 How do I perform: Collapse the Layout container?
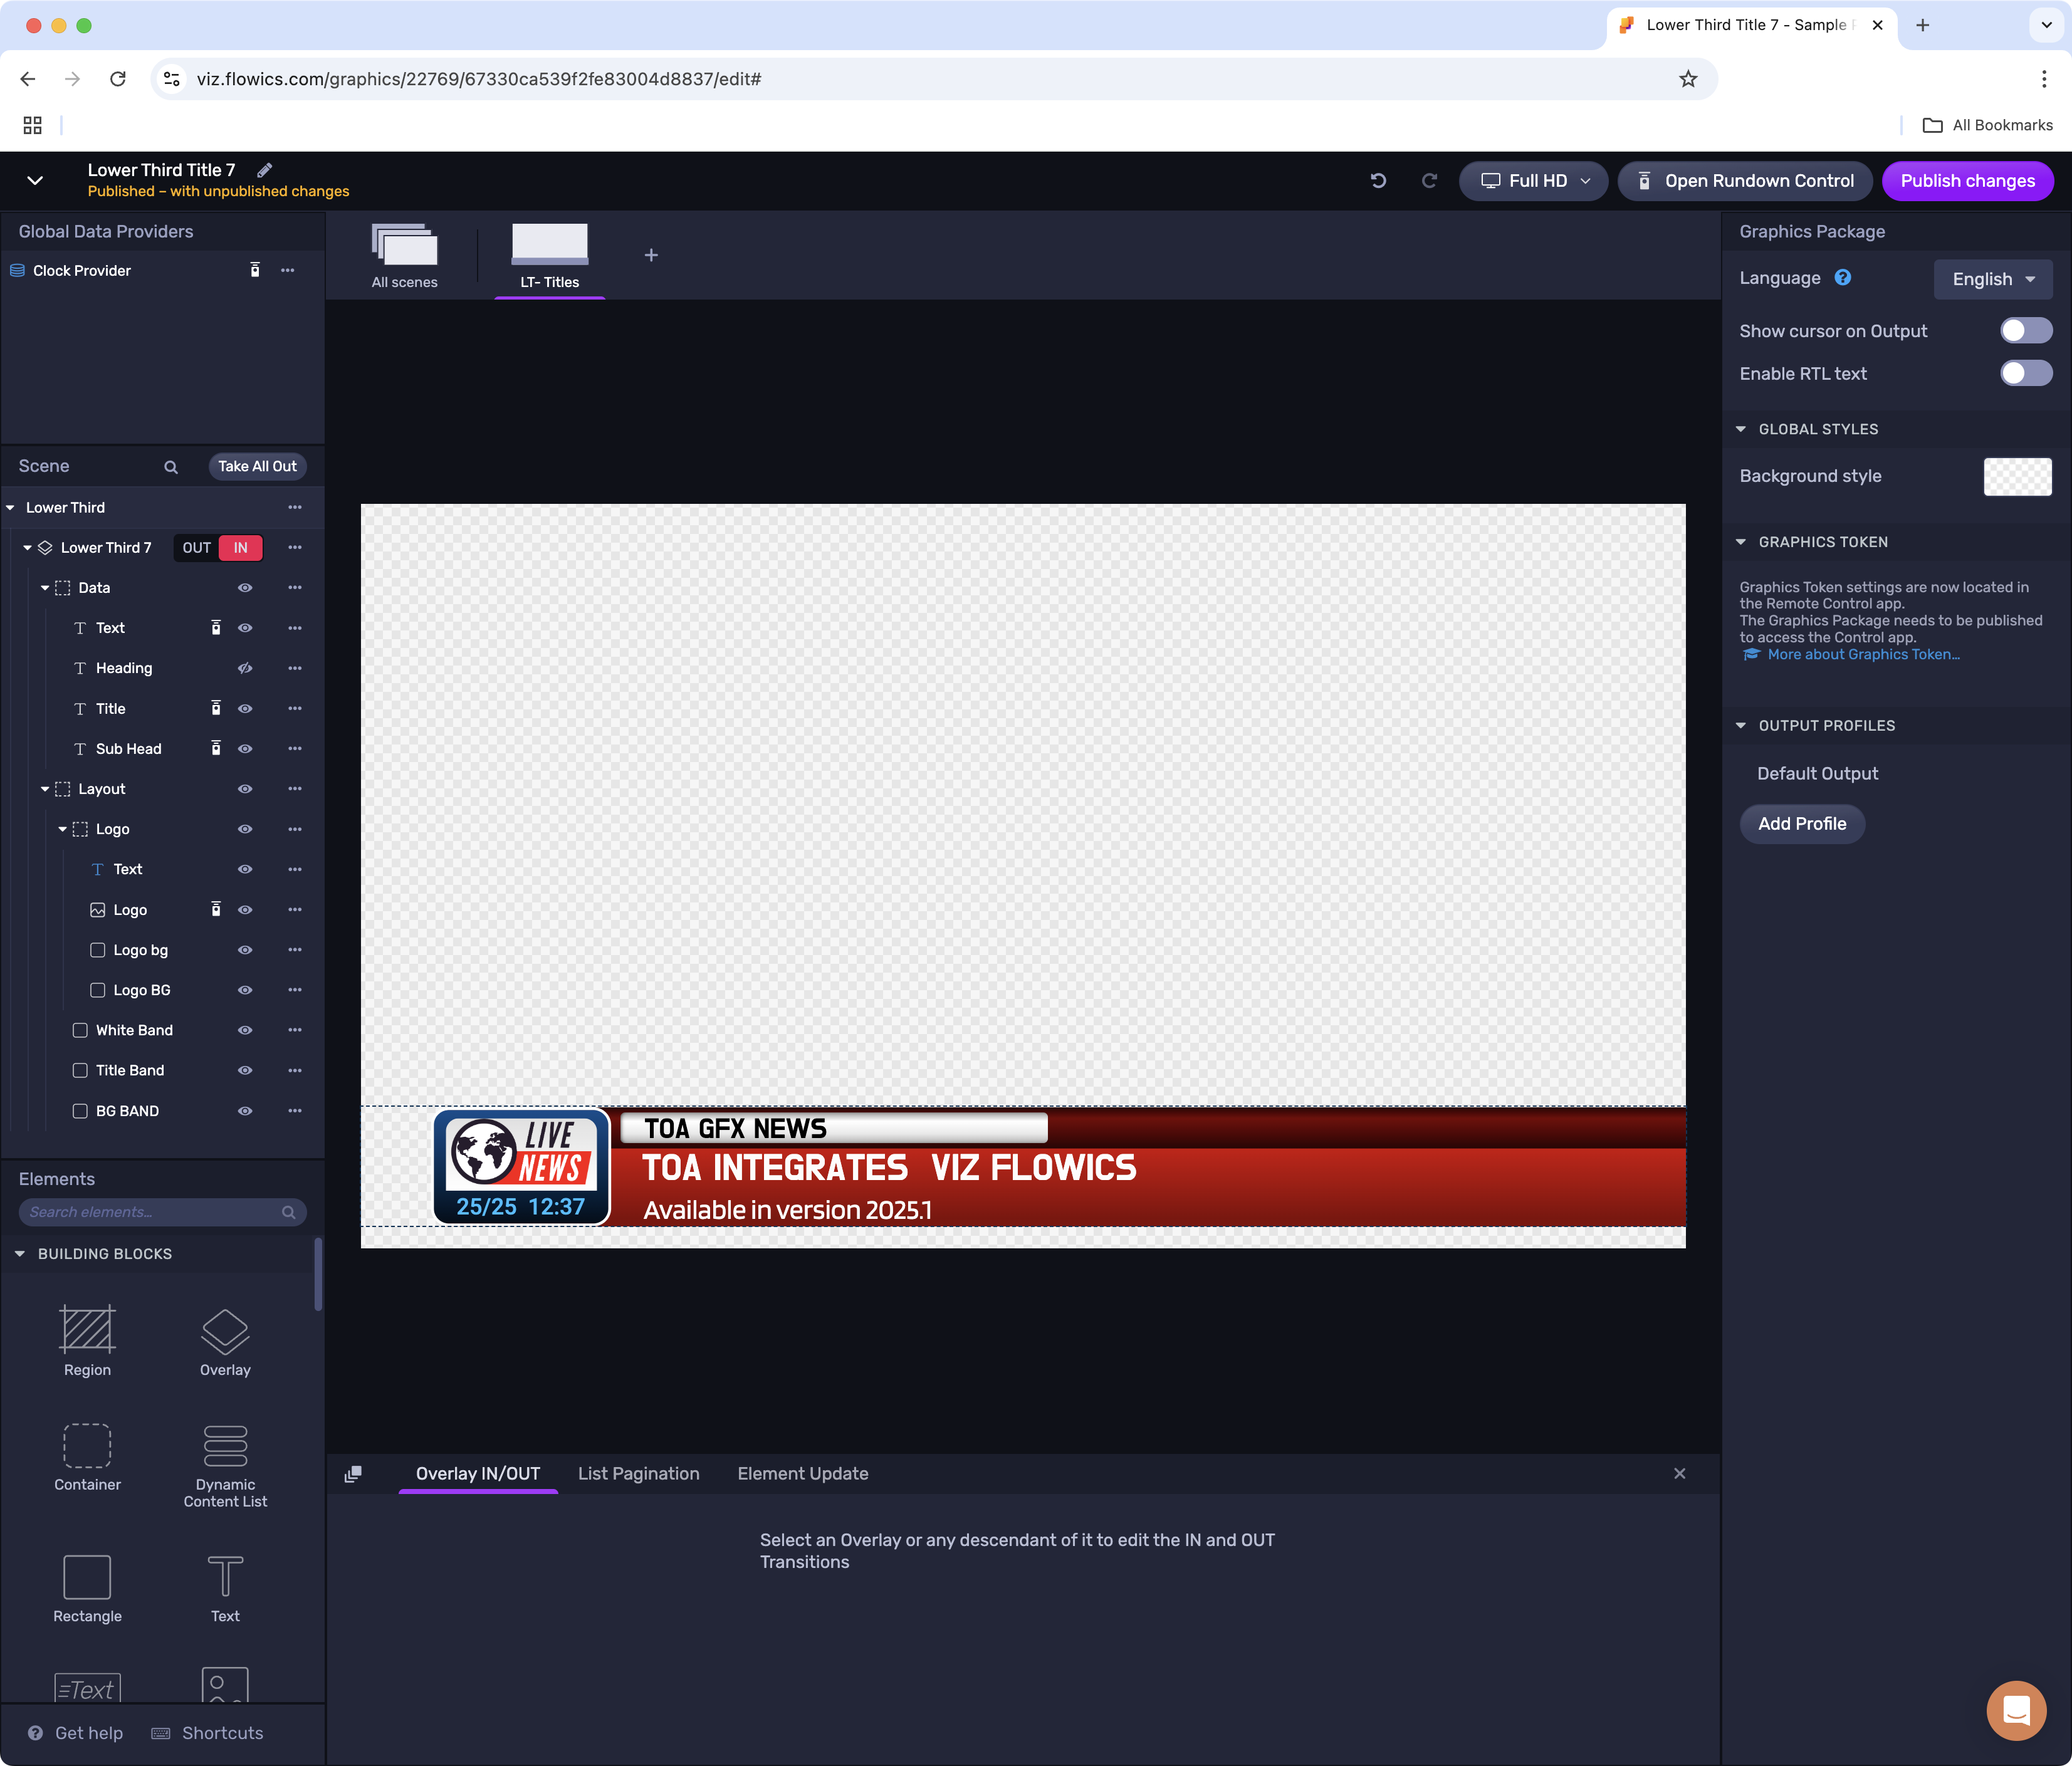[x=45, y=789]
